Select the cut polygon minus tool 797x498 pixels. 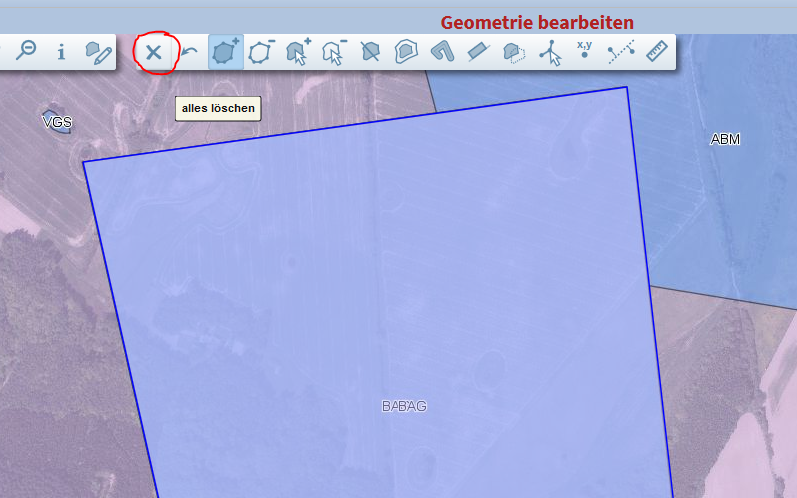pyautogui.click(x=262, y=52)
